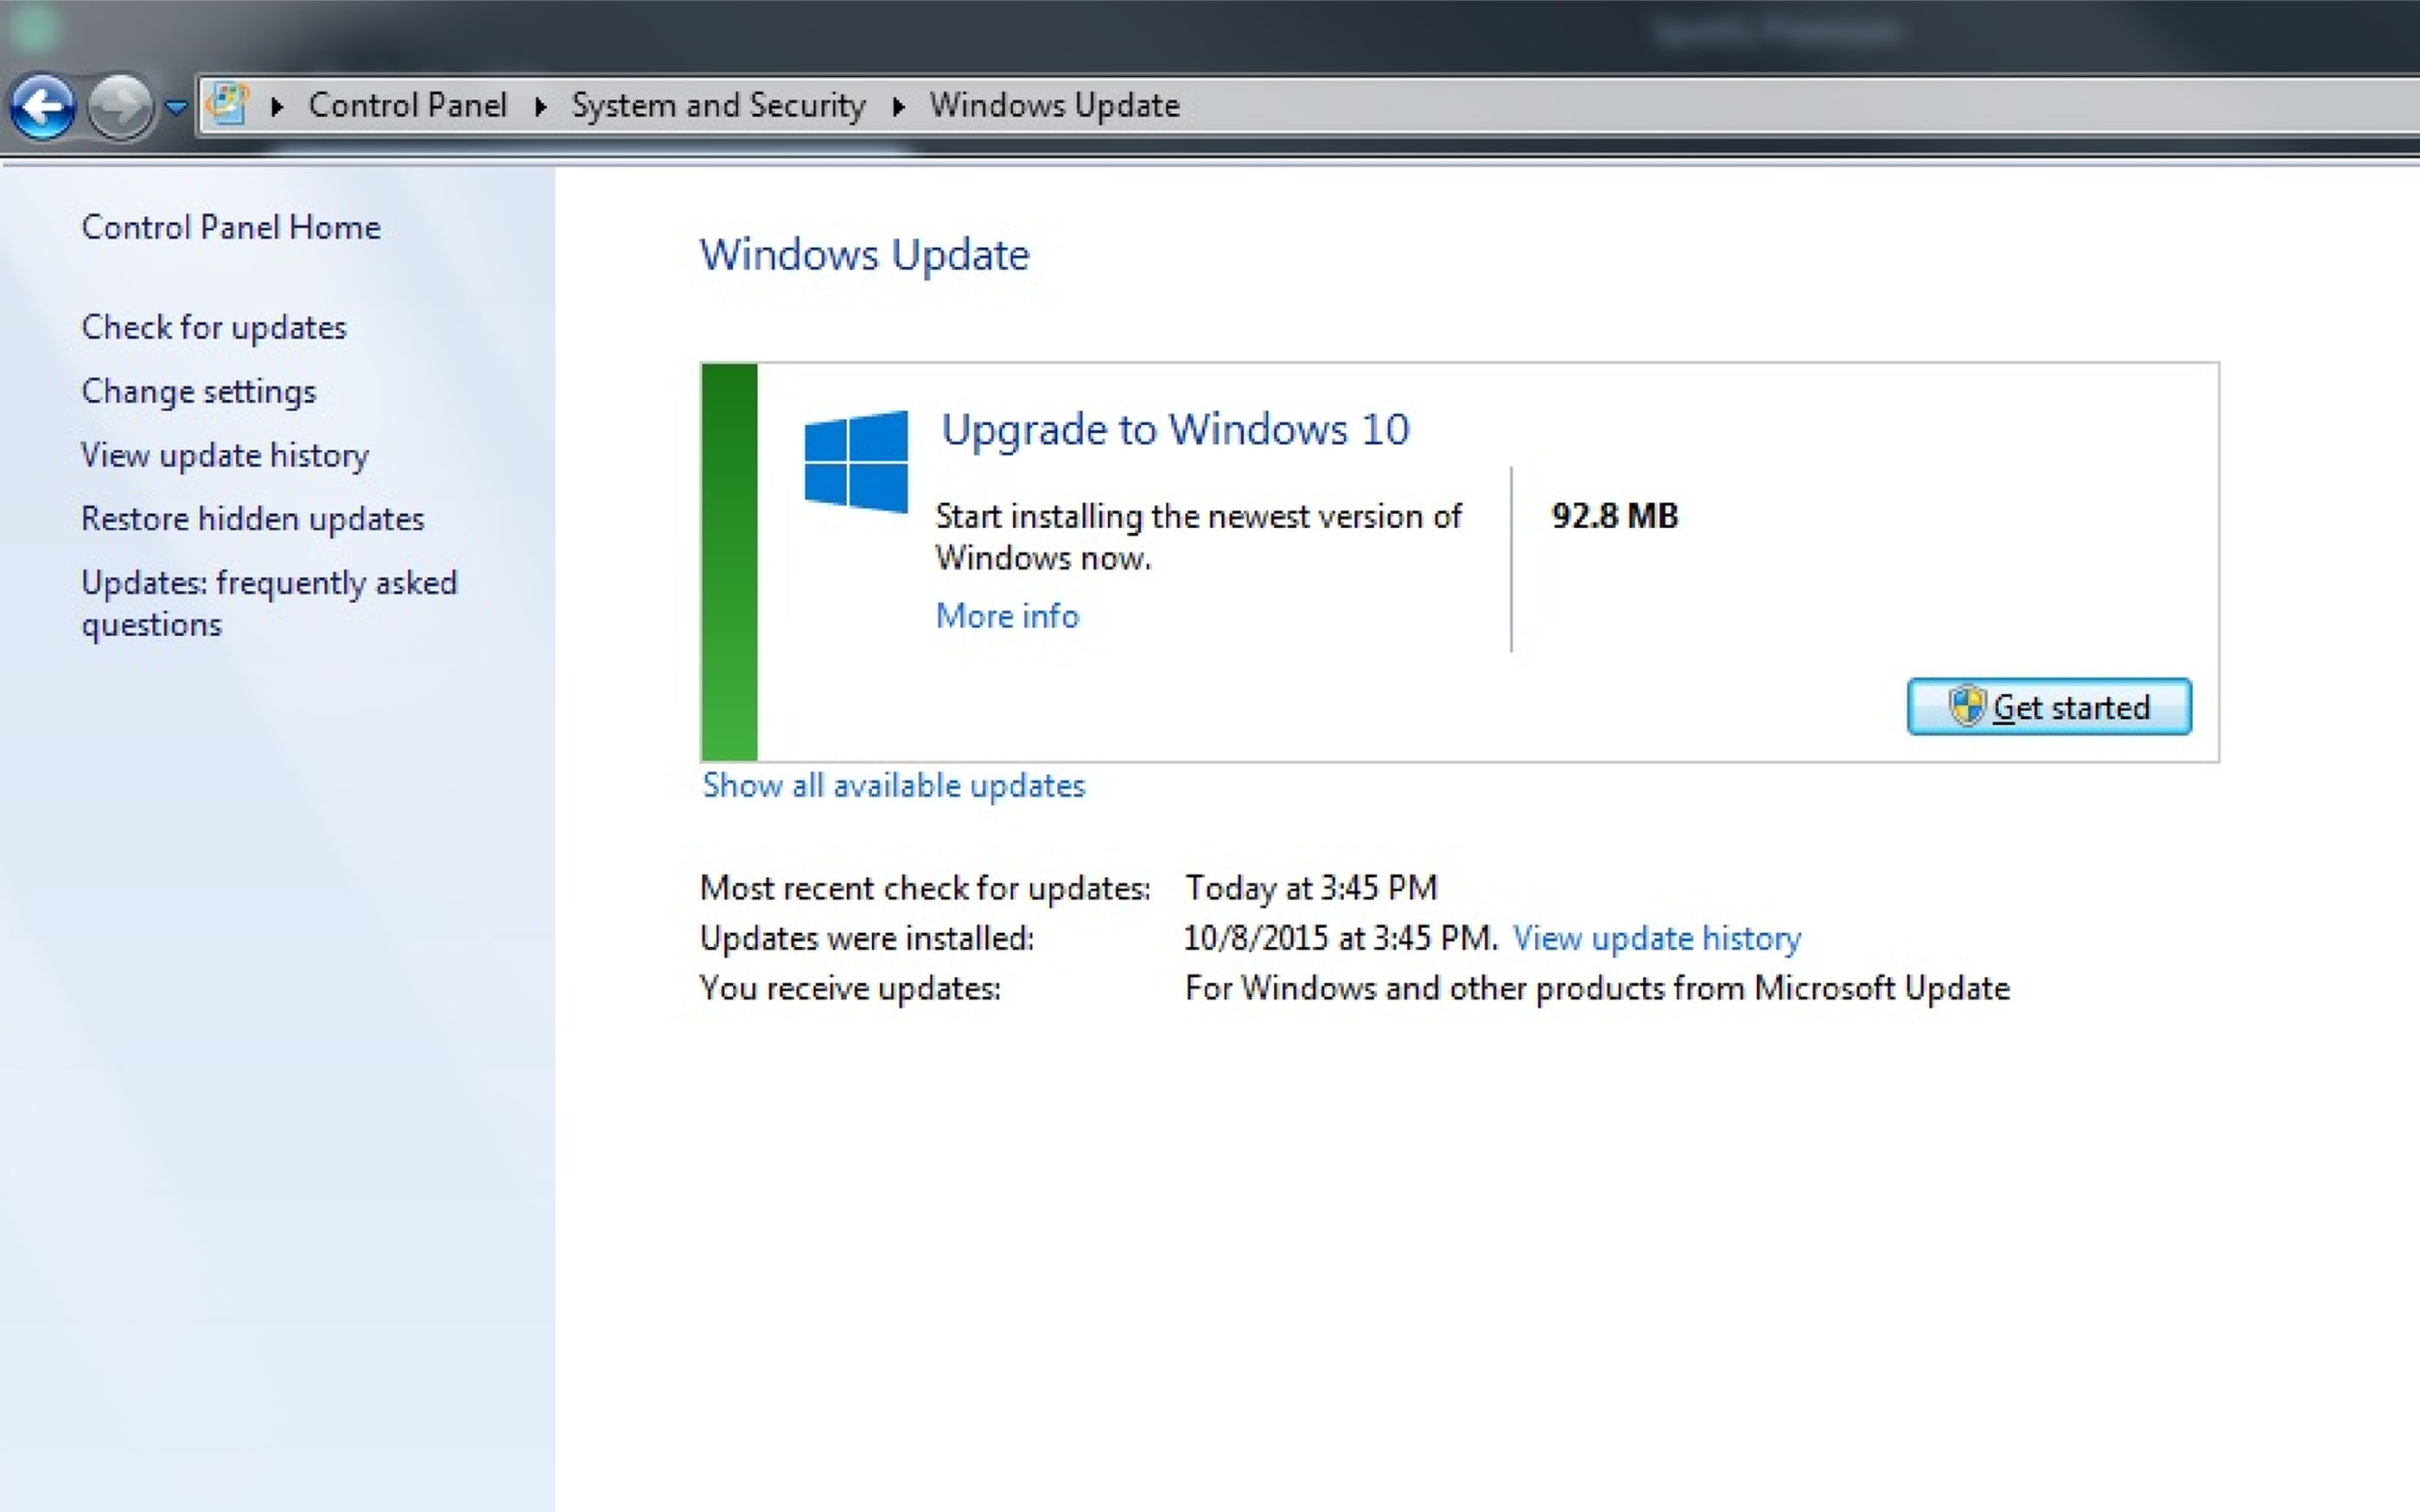
Task: Go to System and Security breadcrumb
Action: pyautogui.click(x=718, y=105)
